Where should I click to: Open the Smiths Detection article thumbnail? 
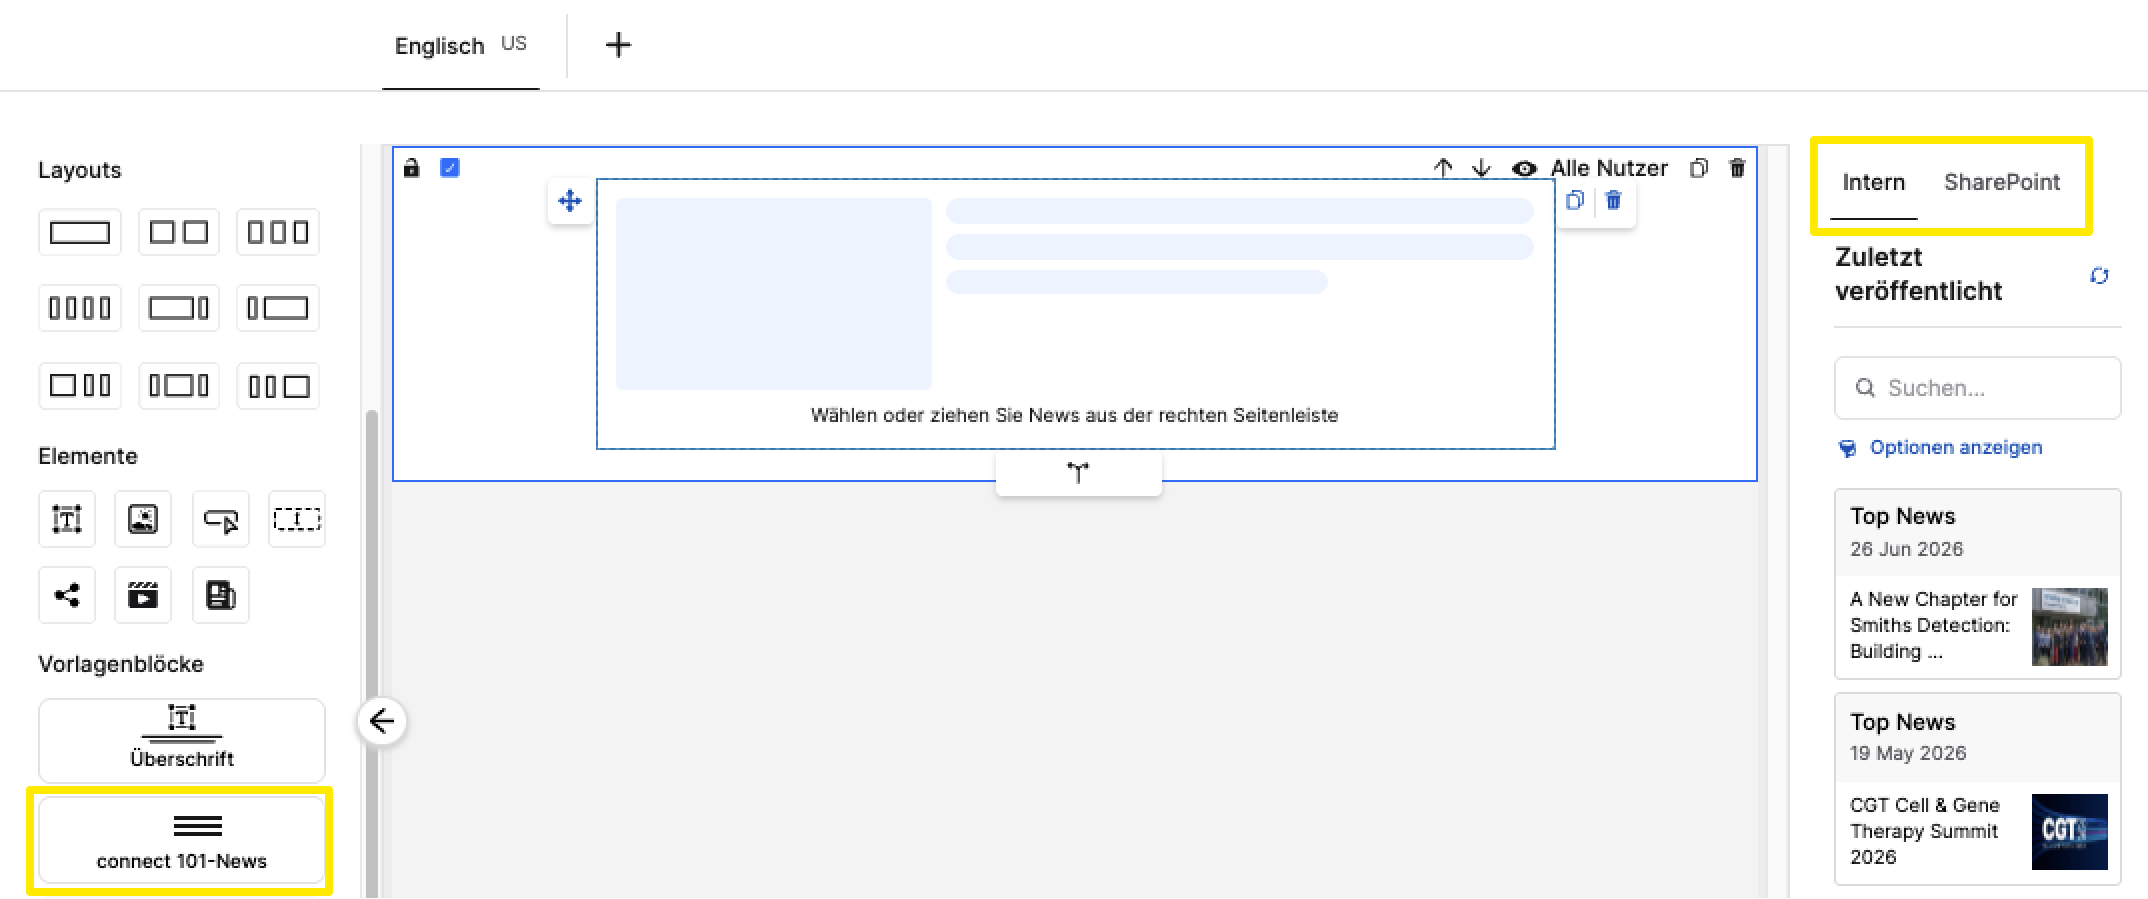tap(2069, 627)
